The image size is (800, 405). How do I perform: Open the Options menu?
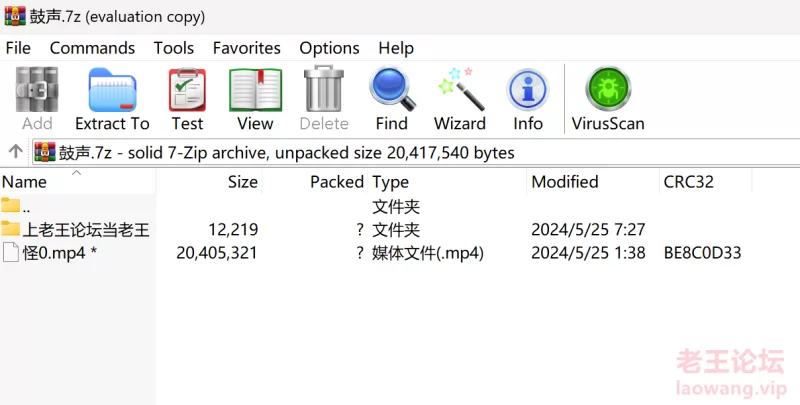(330, 48)
